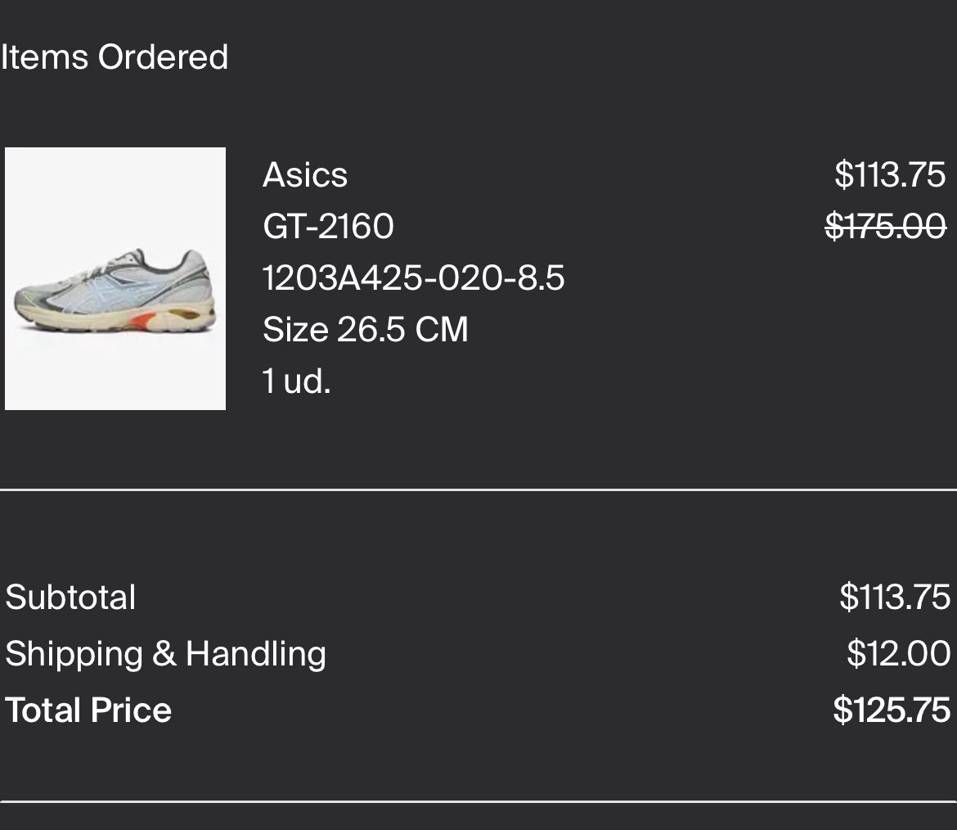The width and height of the screenshot is (957, 830).
Task: Click the crossed-out original price $175.00
Action: pyautogui.click(x=886, y=226)
